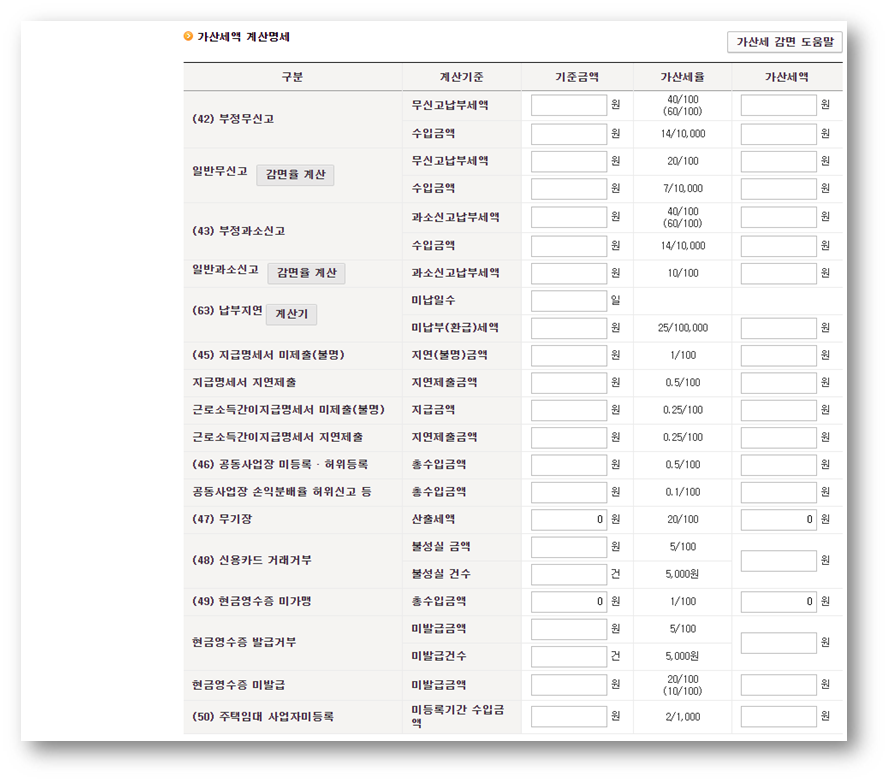Focus 총수입금액 field for 손익분배율 허위신고
Viewport: 889px width, 783px height.
(569, 492)
